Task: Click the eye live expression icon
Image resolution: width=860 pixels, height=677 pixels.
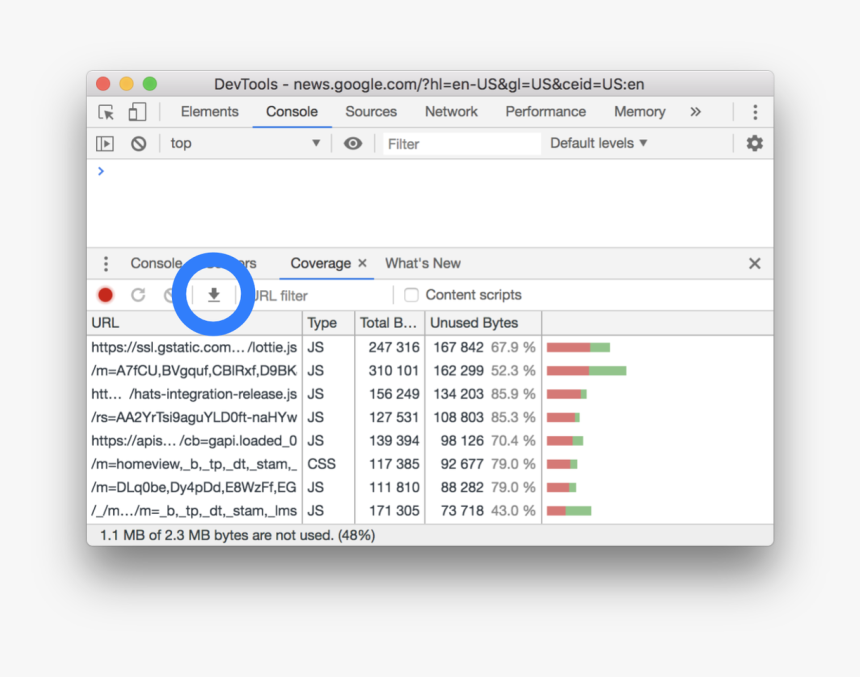Action: pos(353,143)
